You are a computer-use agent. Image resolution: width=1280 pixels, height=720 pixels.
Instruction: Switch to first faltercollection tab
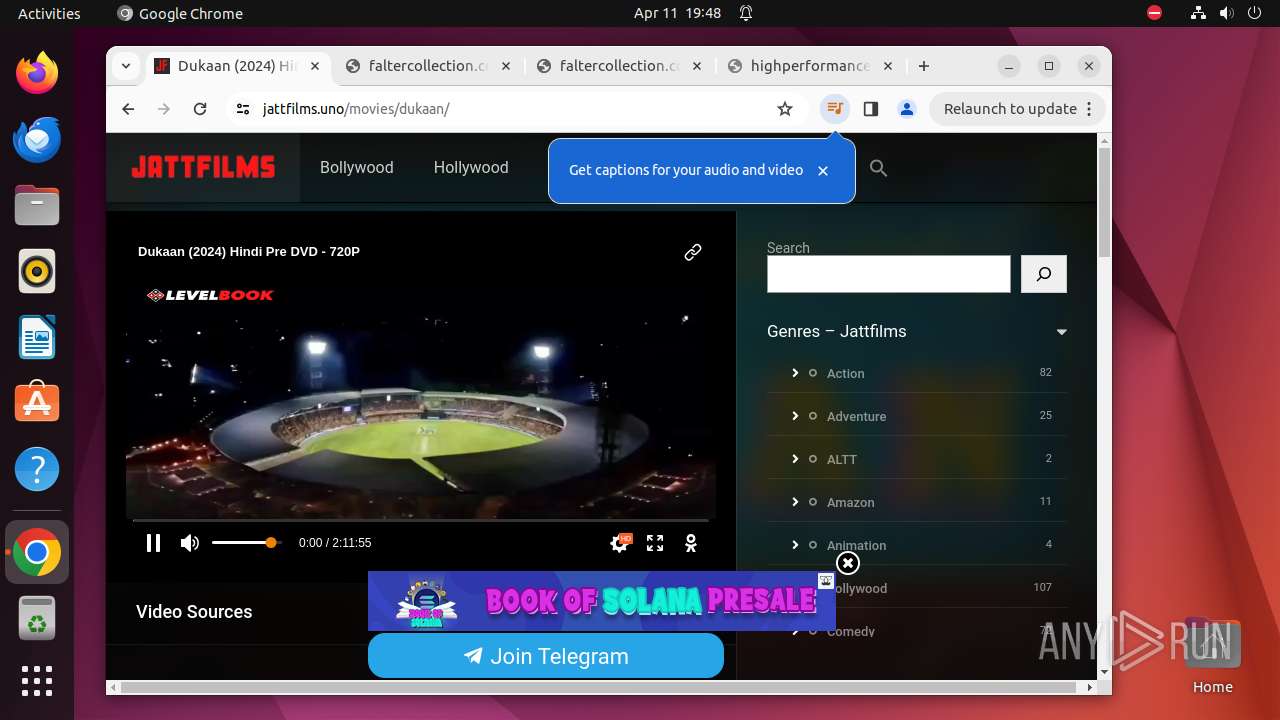click(428, 66)
